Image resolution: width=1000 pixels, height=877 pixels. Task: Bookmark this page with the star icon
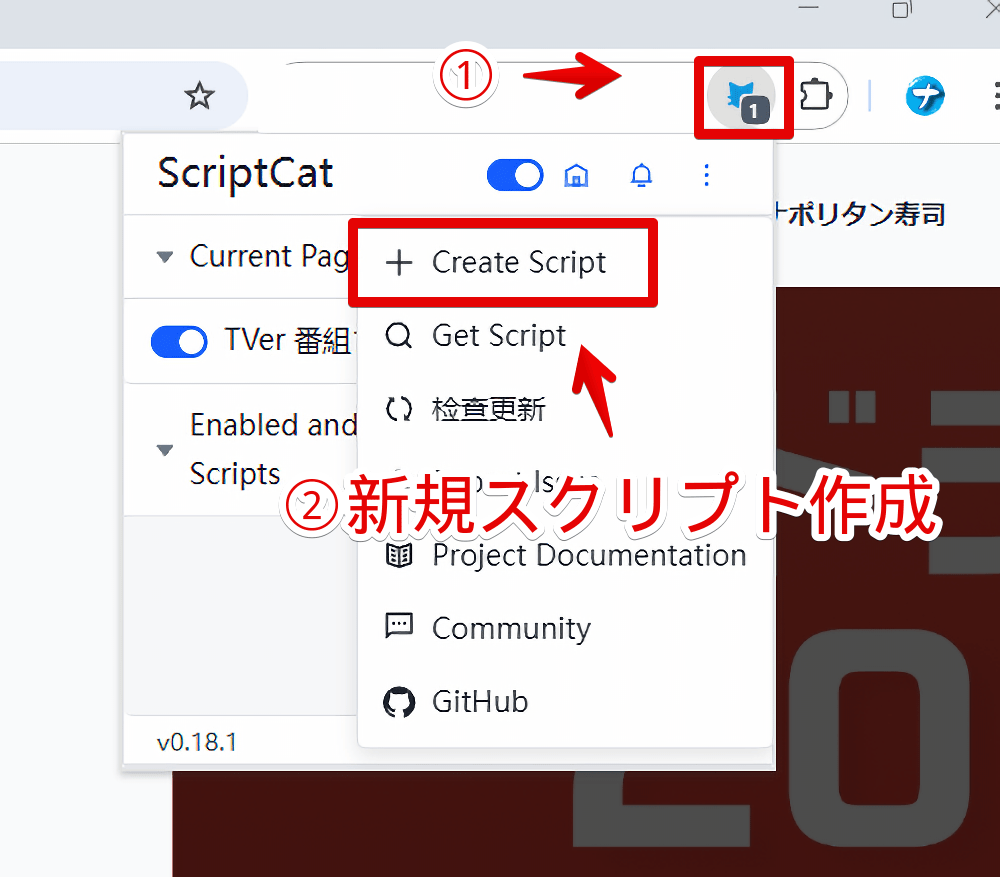pyautogui.click(x=199, y=96)
